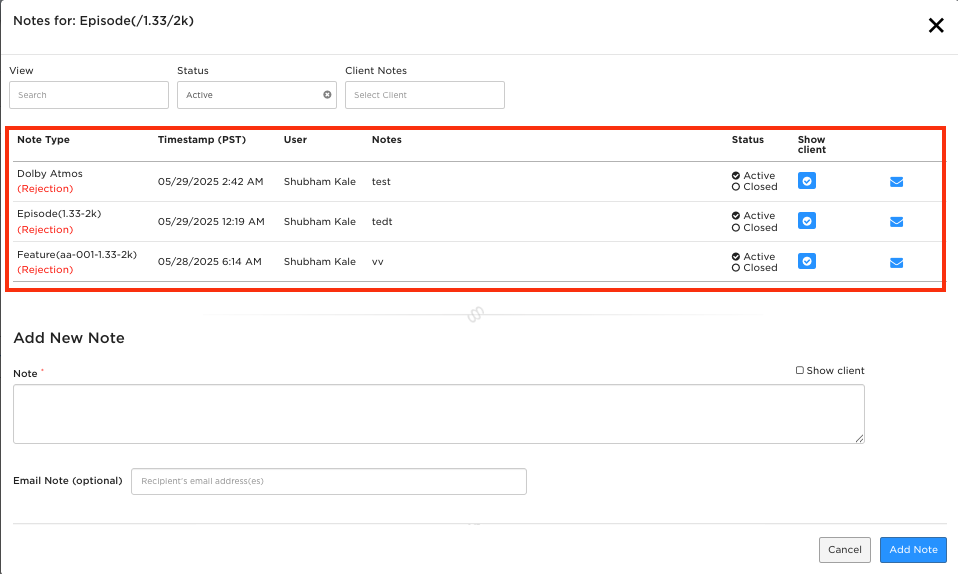Open the Select Client dropdown

(x=425, y=95)
